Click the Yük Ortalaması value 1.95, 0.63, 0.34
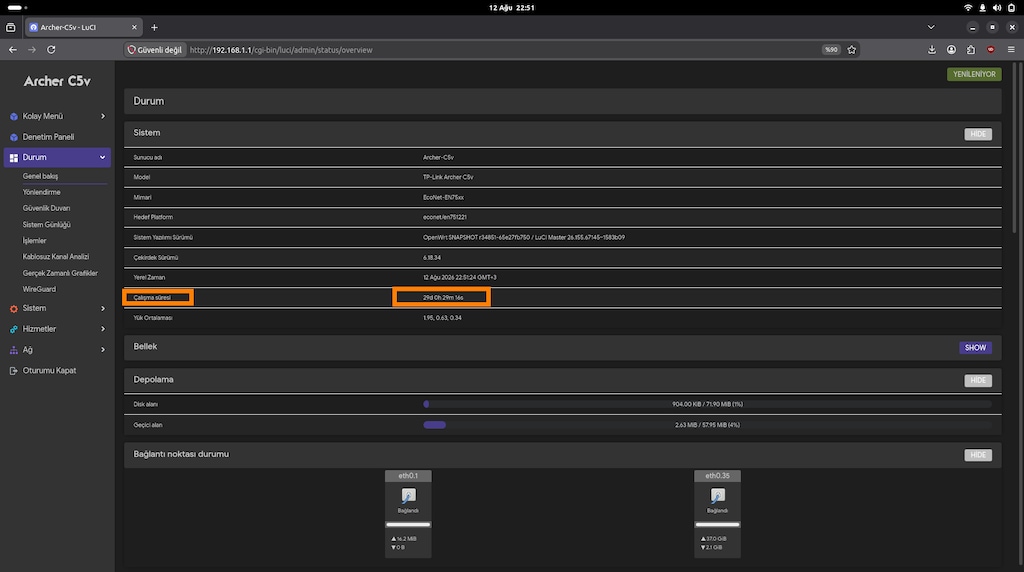Image resolution: width=1024 pixels, height=572 pixels. point(442,318)
